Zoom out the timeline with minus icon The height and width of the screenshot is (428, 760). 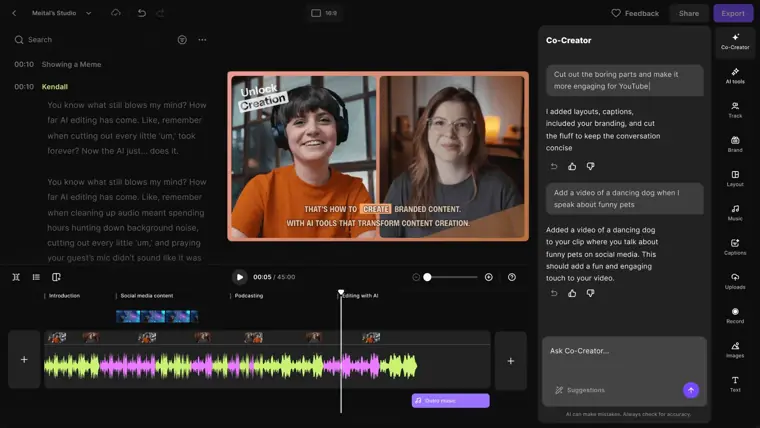click(x=416, y=277)
